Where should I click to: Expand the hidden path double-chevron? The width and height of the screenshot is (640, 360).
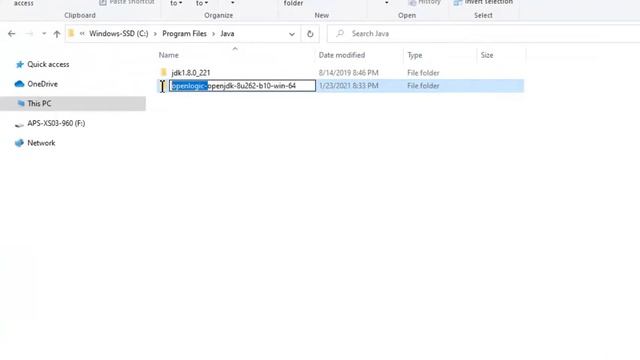82,34
